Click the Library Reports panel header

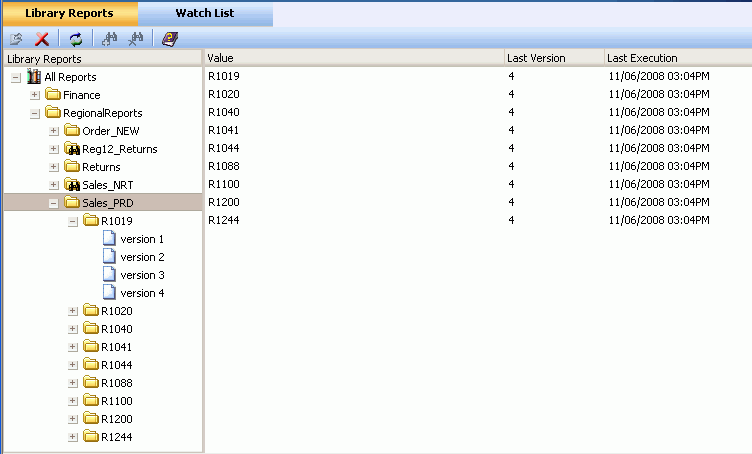[102, 58]
